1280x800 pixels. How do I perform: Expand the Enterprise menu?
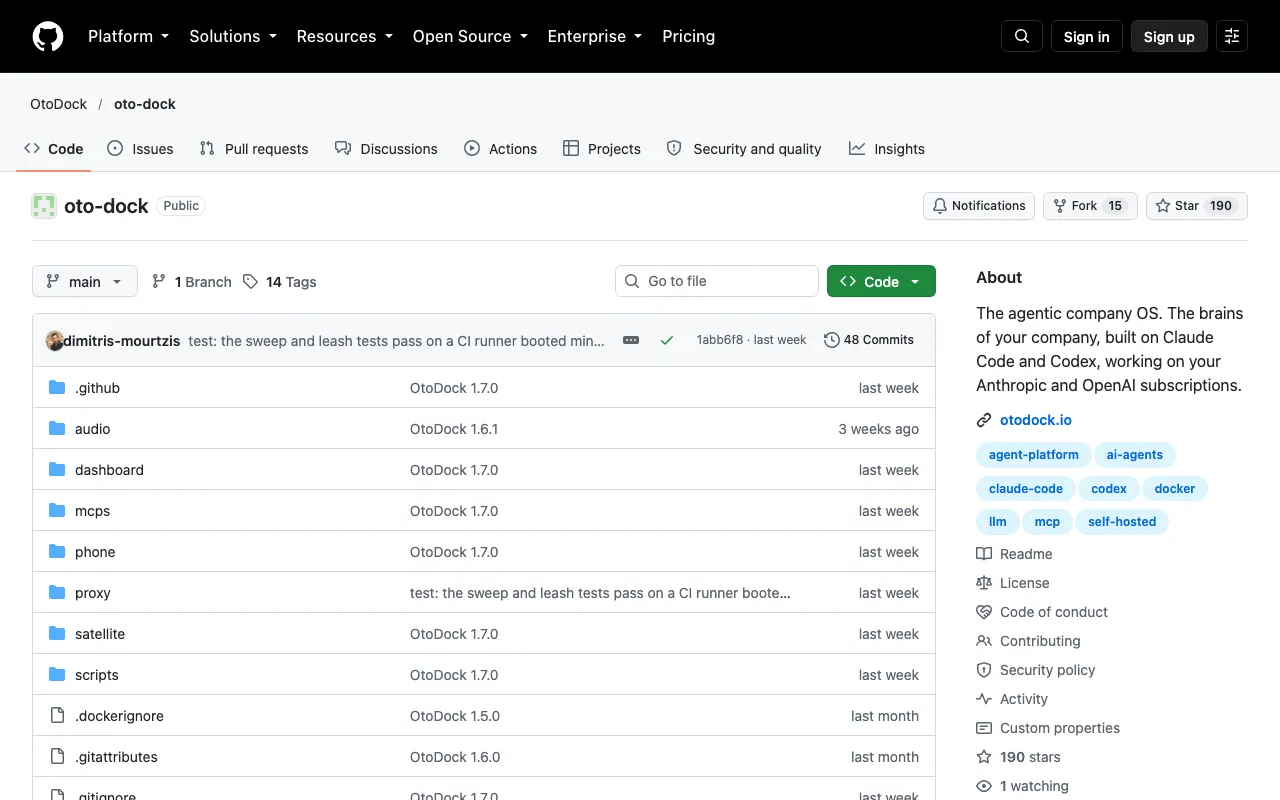[x=594, y=36]
